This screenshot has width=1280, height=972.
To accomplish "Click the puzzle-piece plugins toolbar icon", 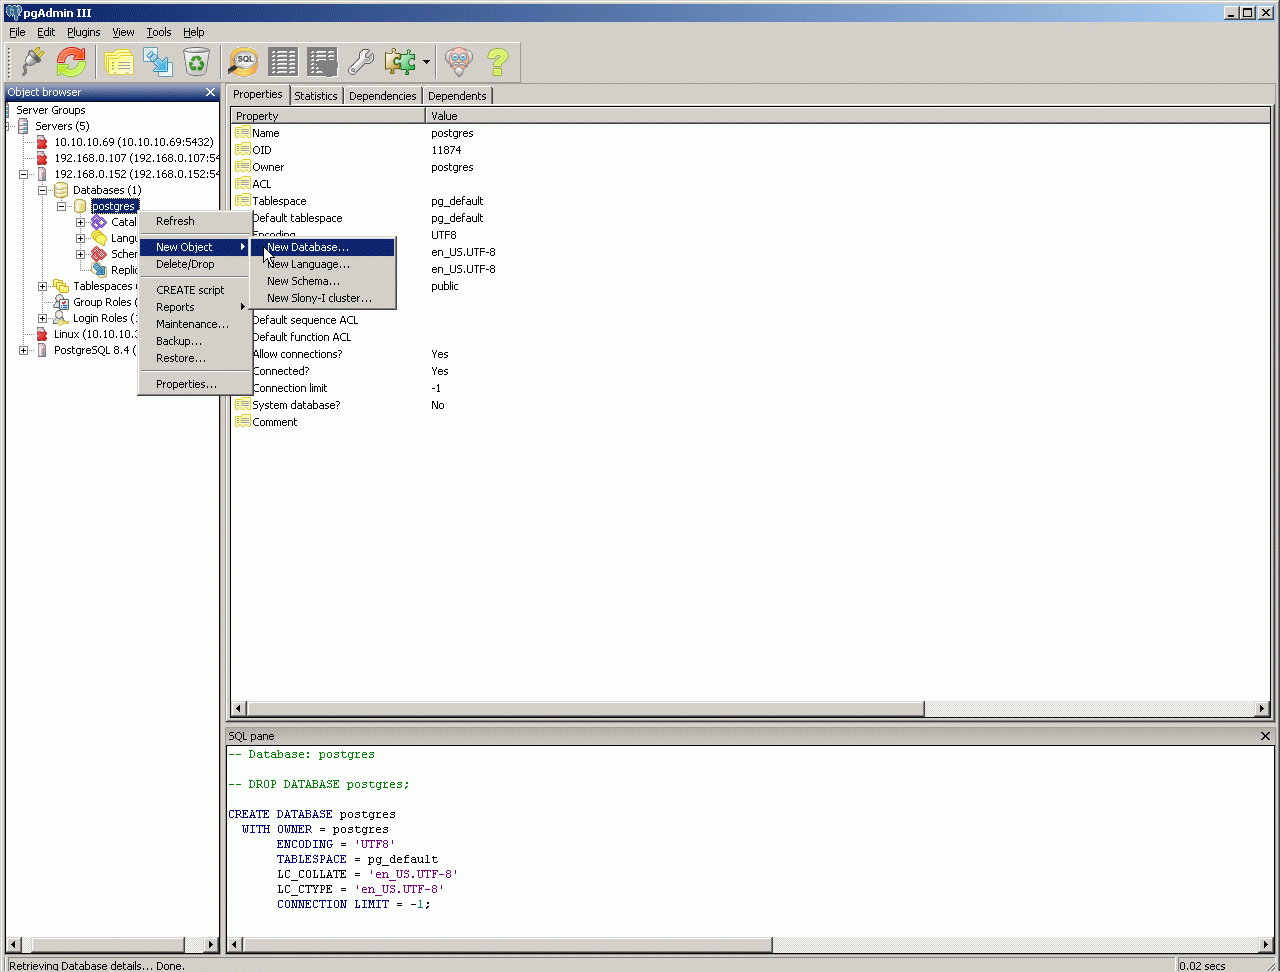I will pos(400,62).
